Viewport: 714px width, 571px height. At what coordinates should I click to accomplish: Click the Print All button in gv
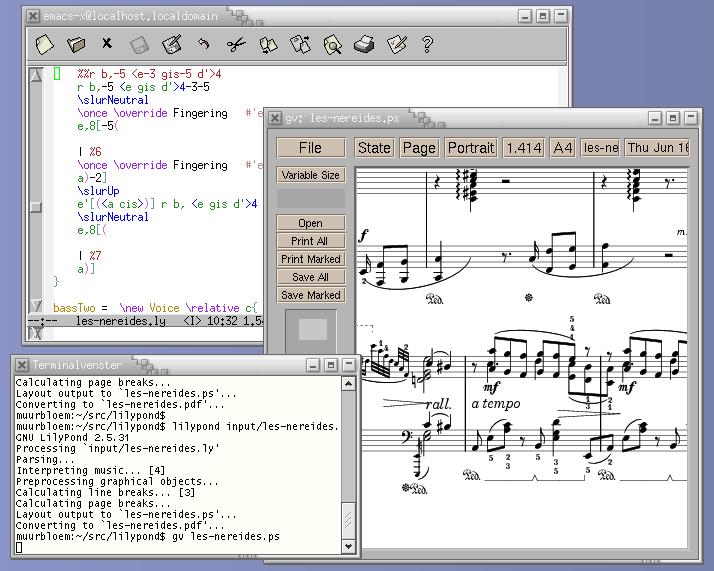click(311, 241)
